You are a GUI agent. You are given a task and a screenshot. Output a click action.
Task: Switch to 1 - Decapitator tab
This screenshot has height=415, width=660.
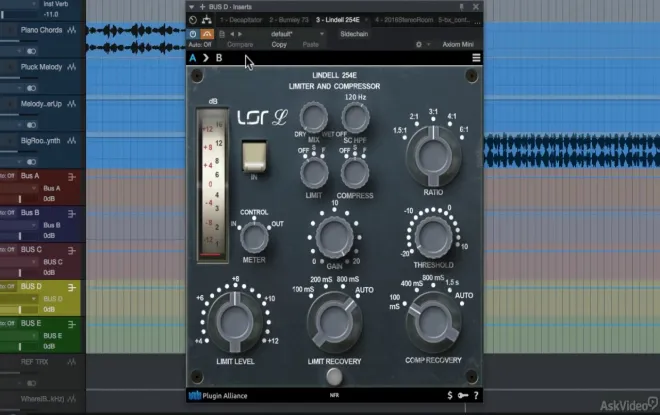click(241, 20)
